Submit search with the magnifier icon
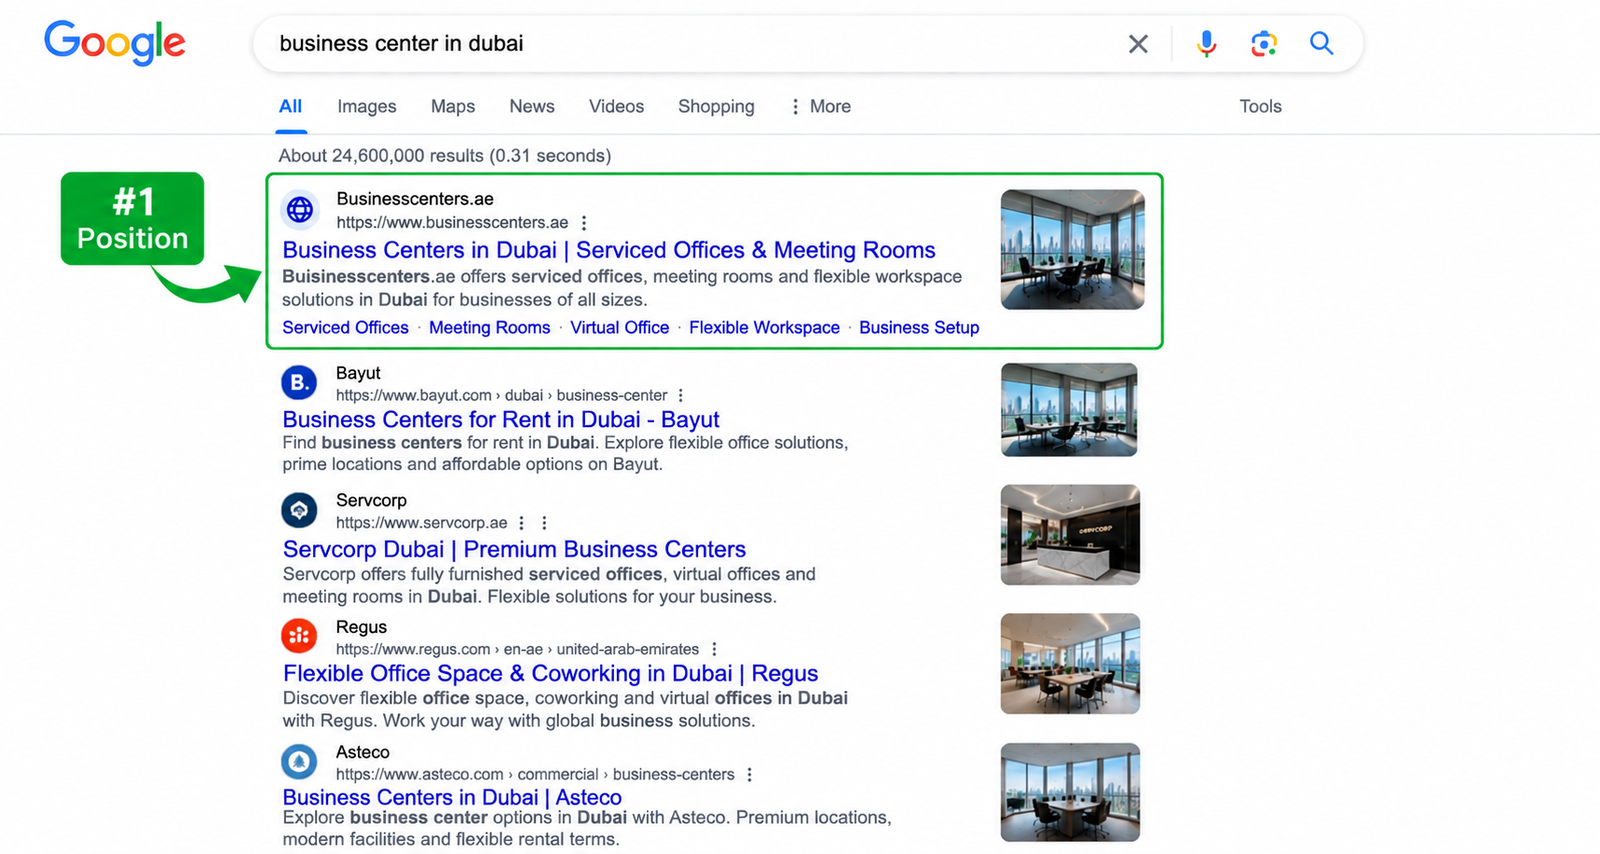1600x854 pixels. click(x=1322, y=44)
